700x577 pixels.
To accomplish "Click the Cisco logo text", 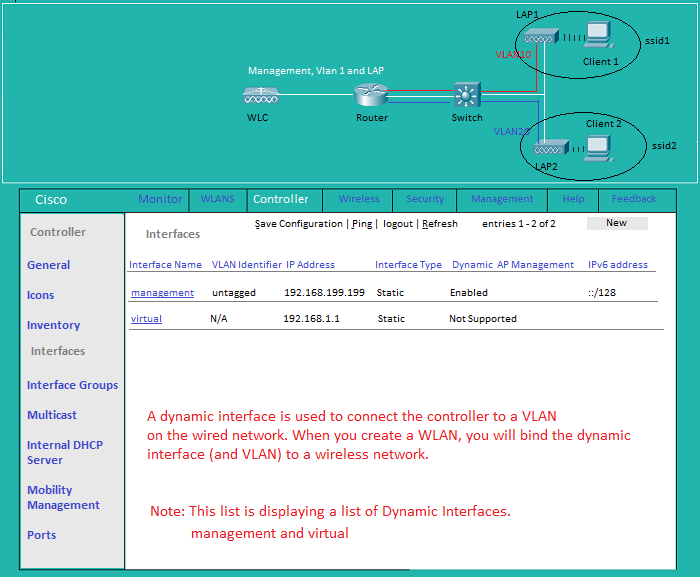I will click(51, 200).
